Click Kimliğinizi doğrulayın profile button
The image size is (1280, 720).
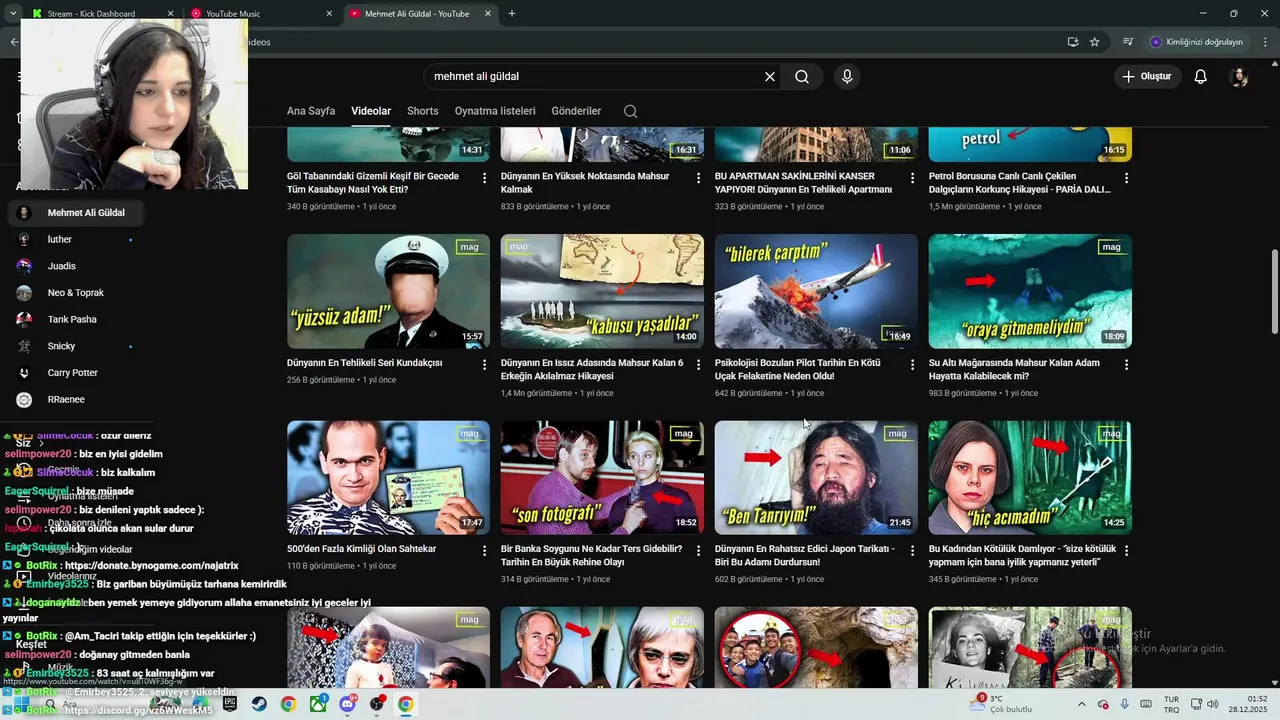point(1196,42)
